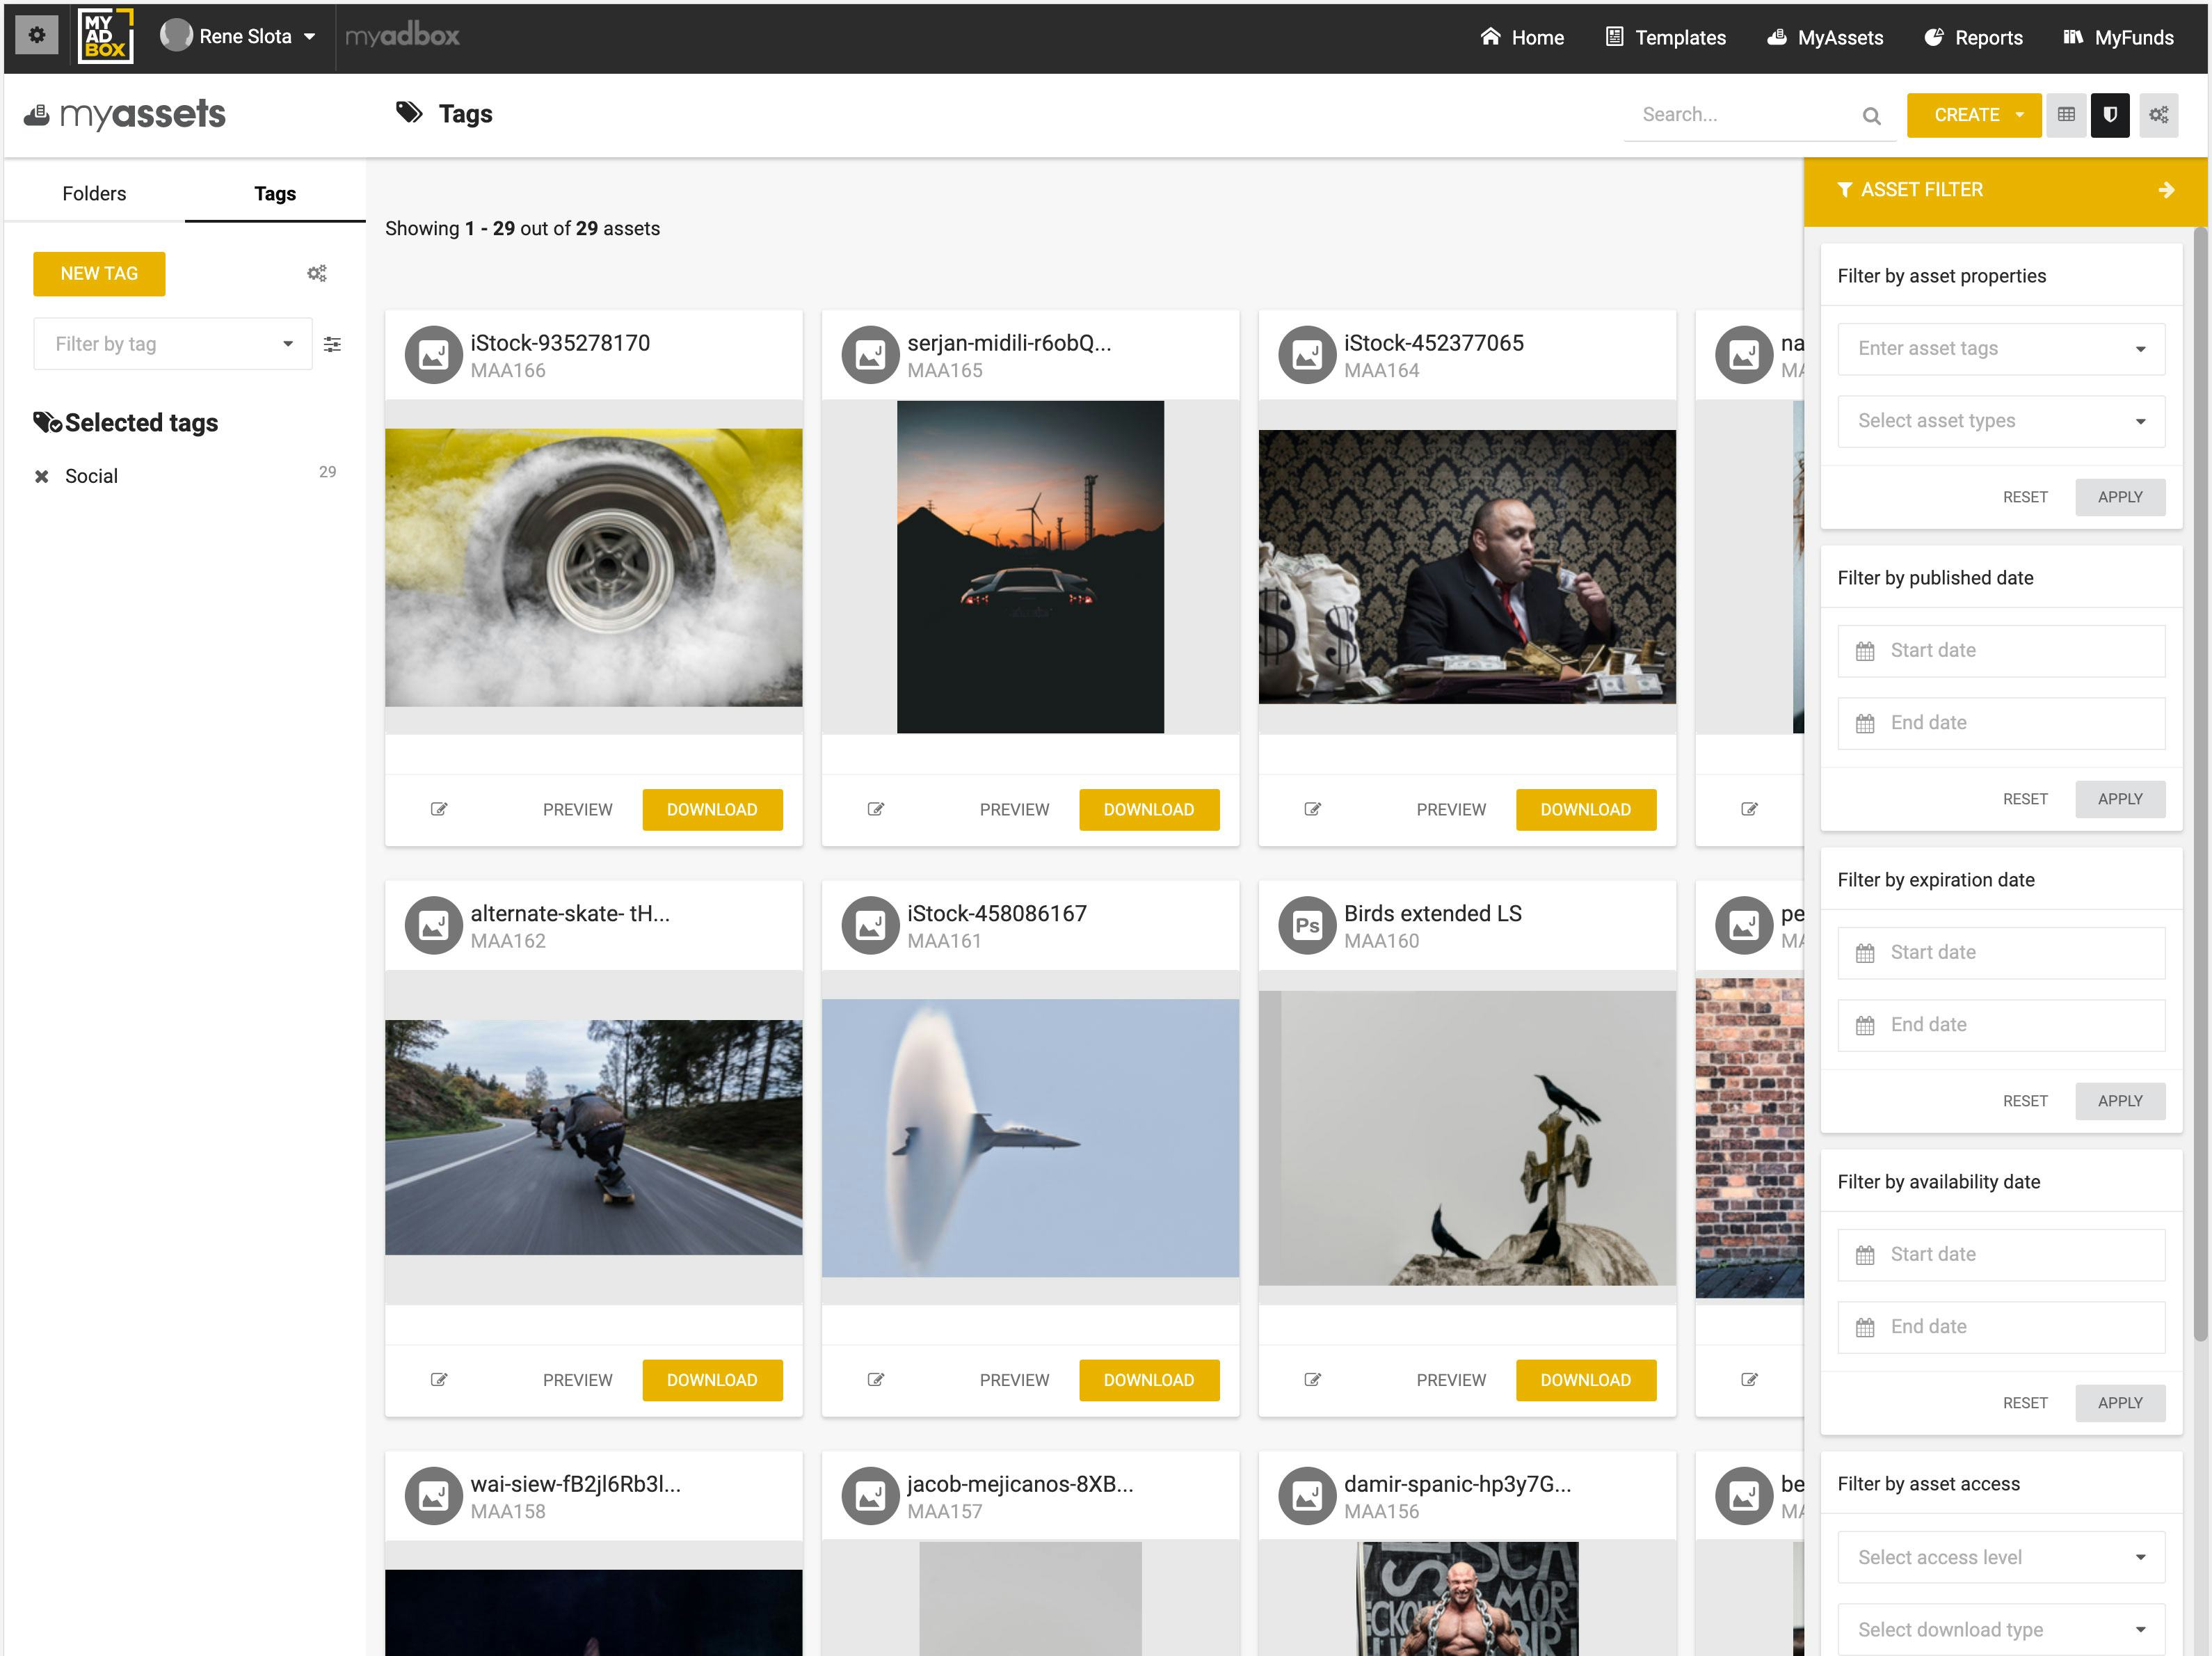Open Enter asset tags dropdown
The height and width of the screenshot is (1656, 2212).
[2001, 348]
